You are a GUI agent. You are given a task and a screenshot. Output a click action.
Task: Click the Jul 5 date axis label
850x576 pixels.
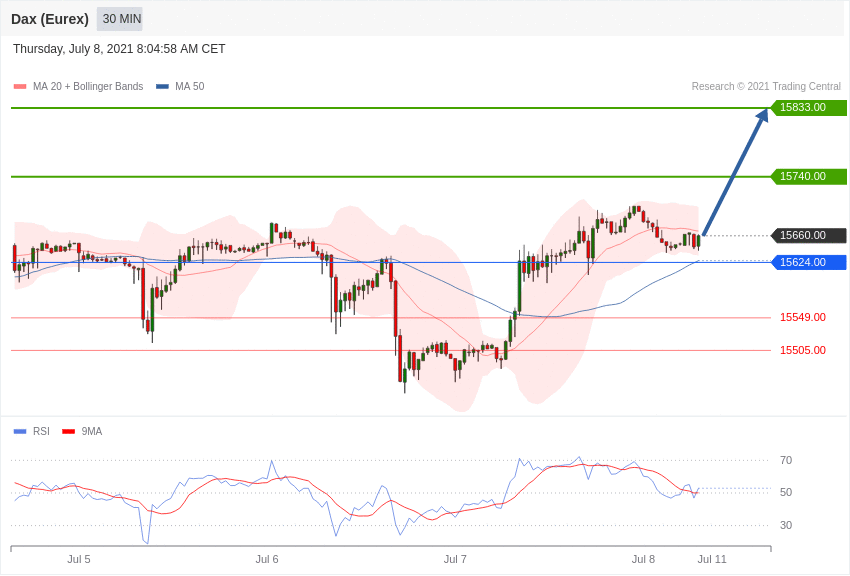[79, 559]
